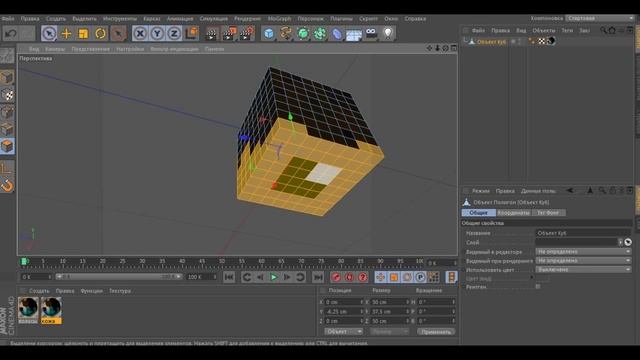Viewport: 640px width, 360px height.
Task: Toggle position keyframe recording
Action: click(x=380, y=277)
